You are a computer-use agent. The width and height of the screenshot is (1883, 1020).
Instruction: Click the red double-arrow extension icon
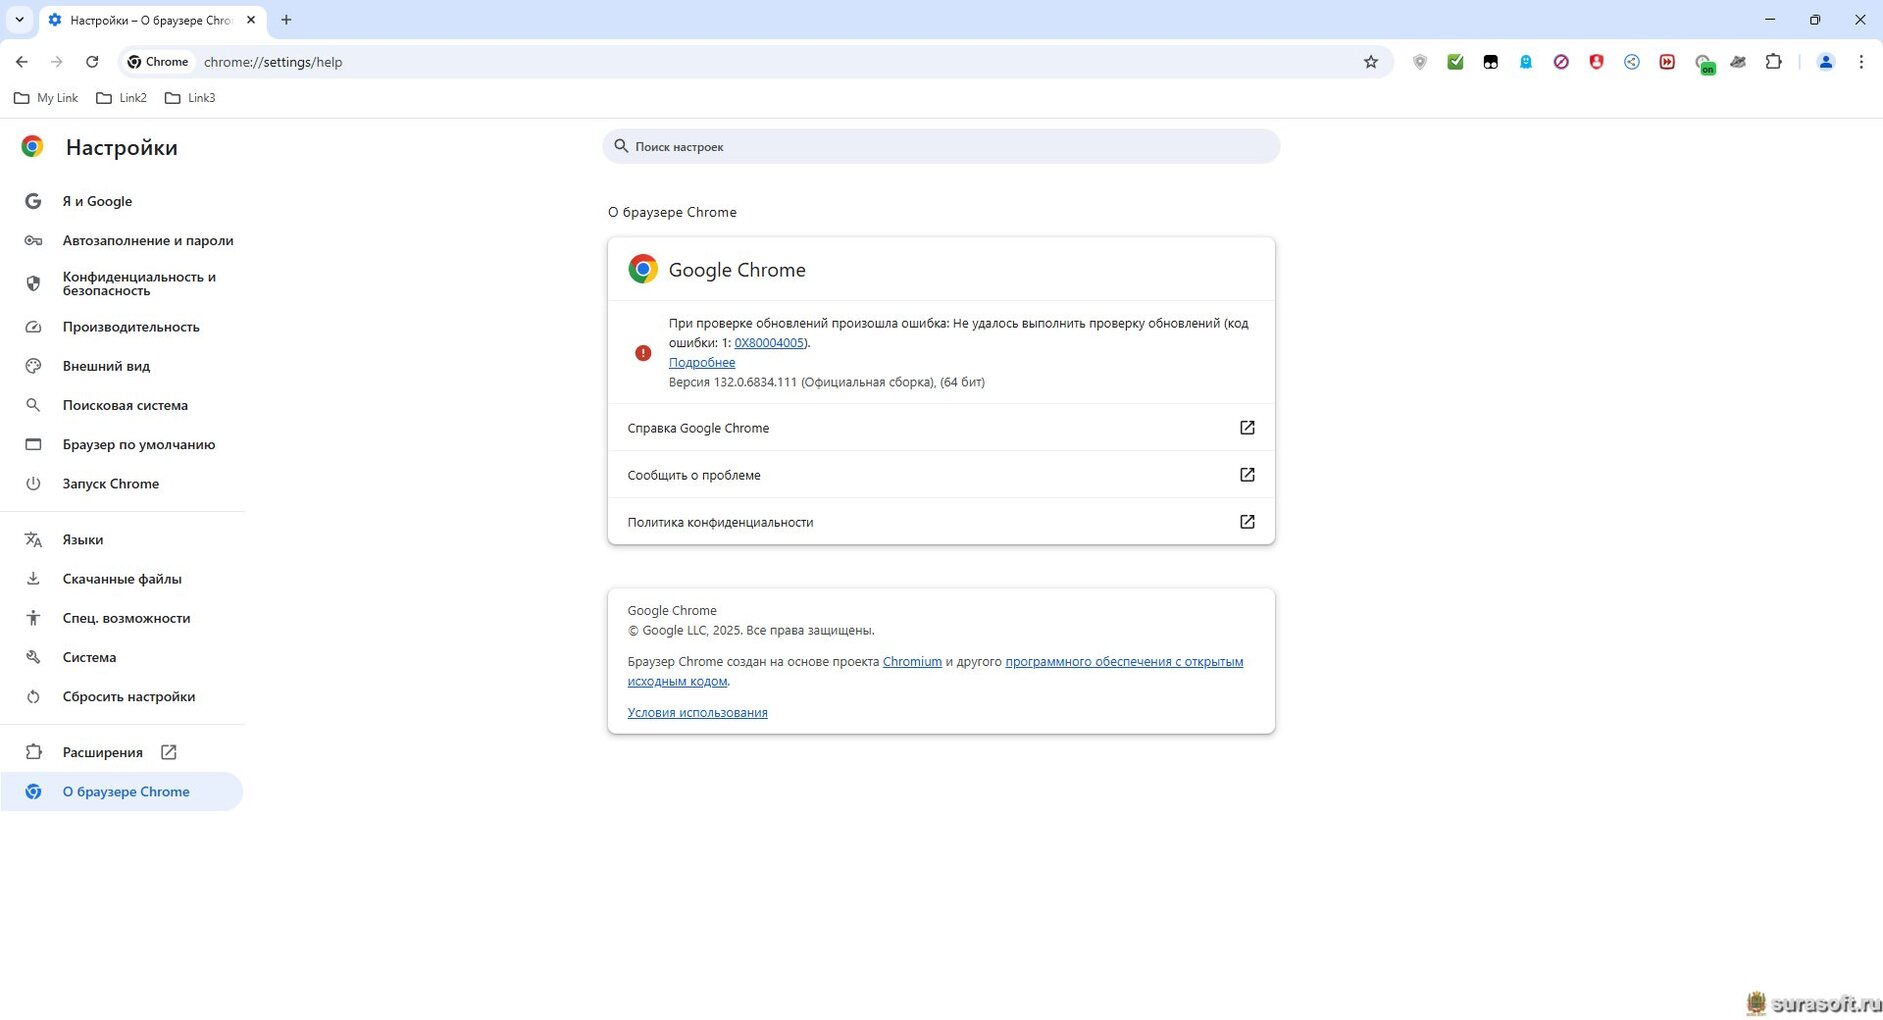pyautogui.click(x=1667, y=62)
